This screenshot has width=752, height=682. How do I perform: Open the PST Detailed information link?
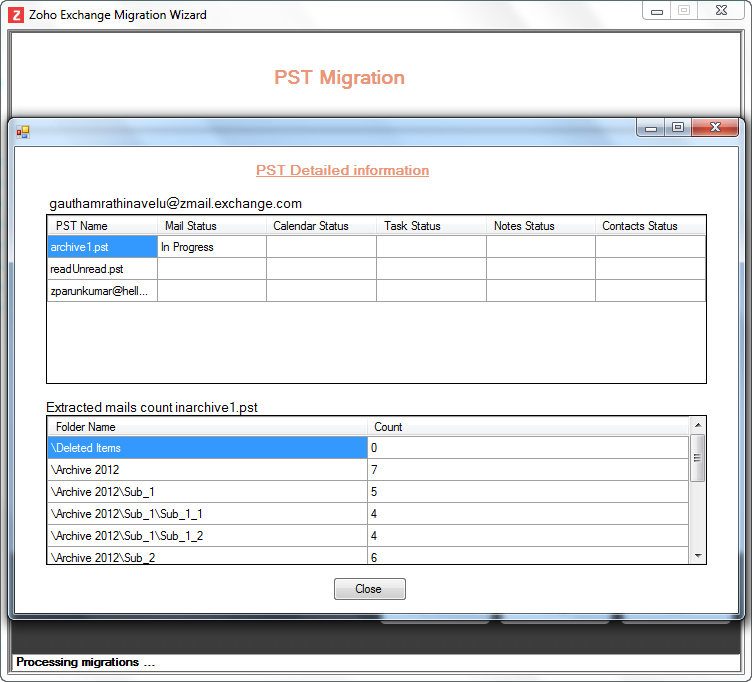coord(342,170)
